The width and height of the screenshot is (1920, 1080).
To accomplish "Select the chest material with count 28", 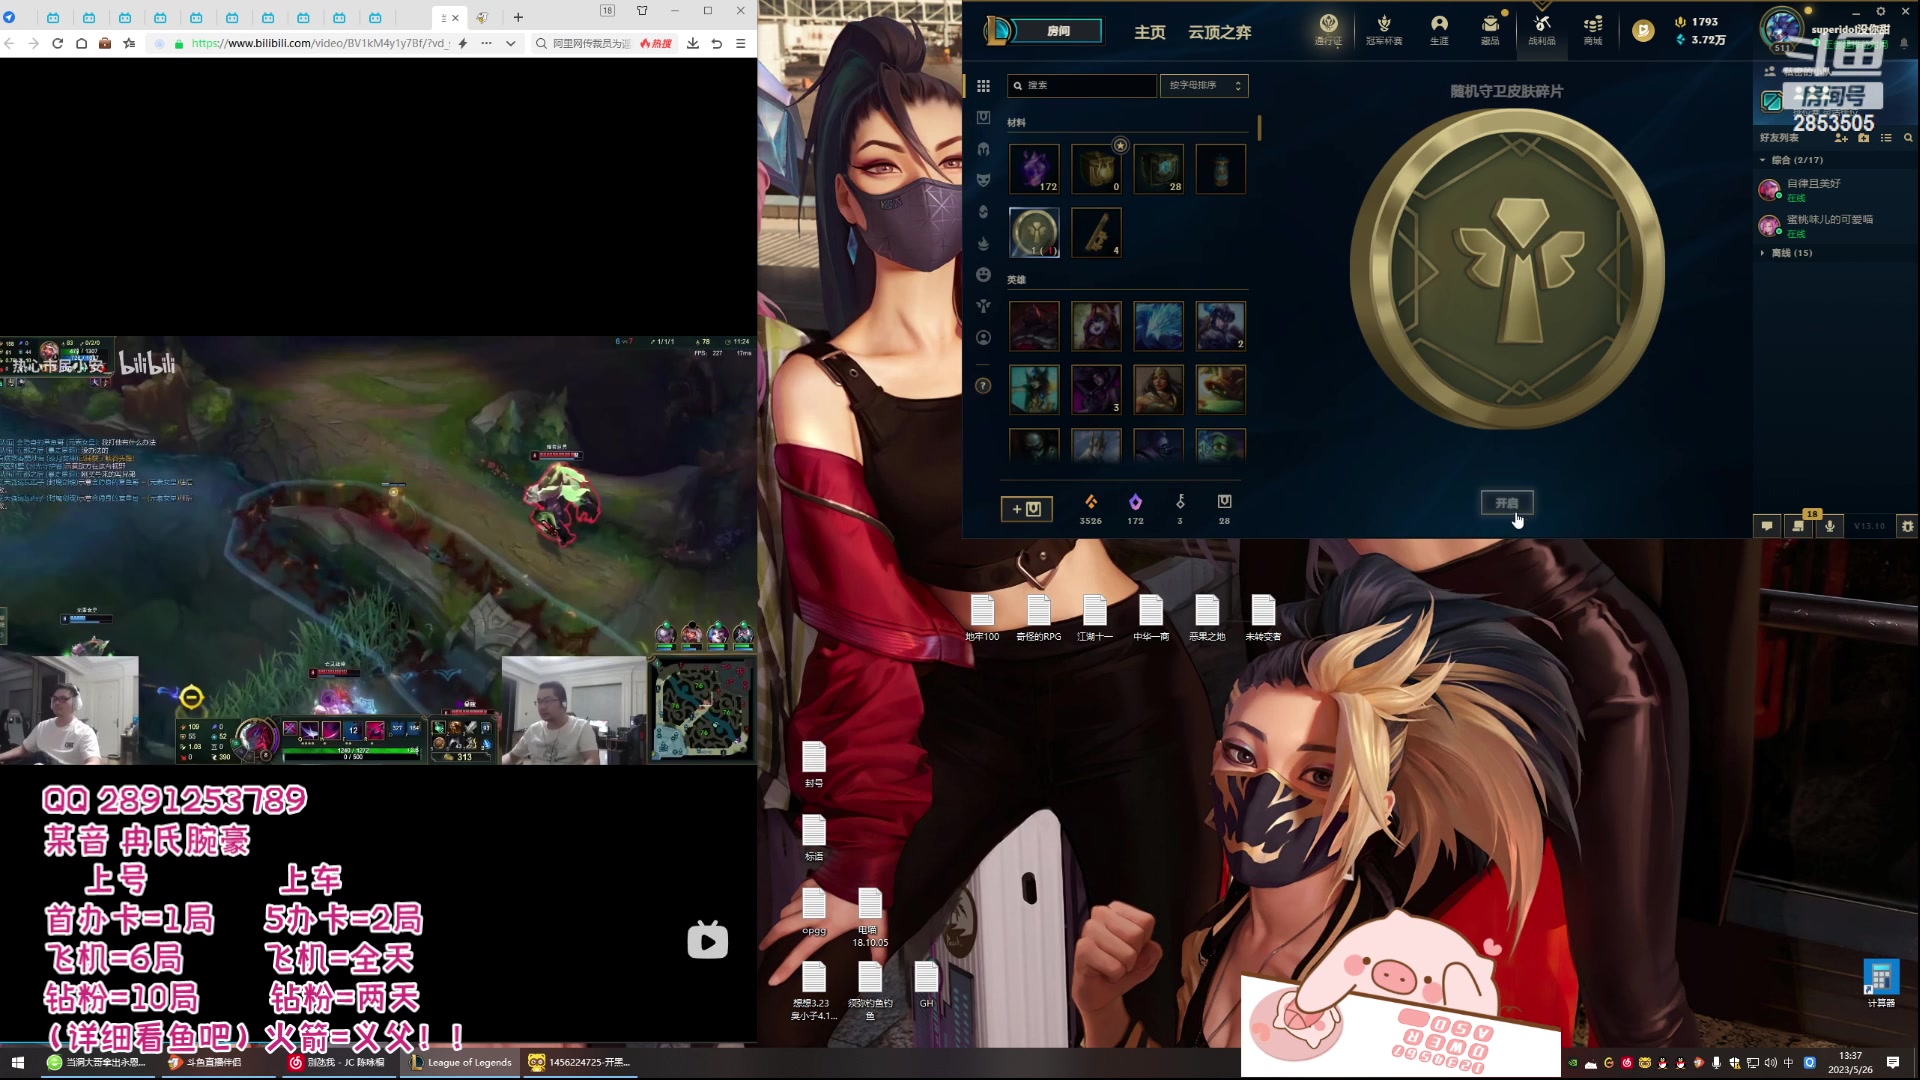I will pos(1159,168).
